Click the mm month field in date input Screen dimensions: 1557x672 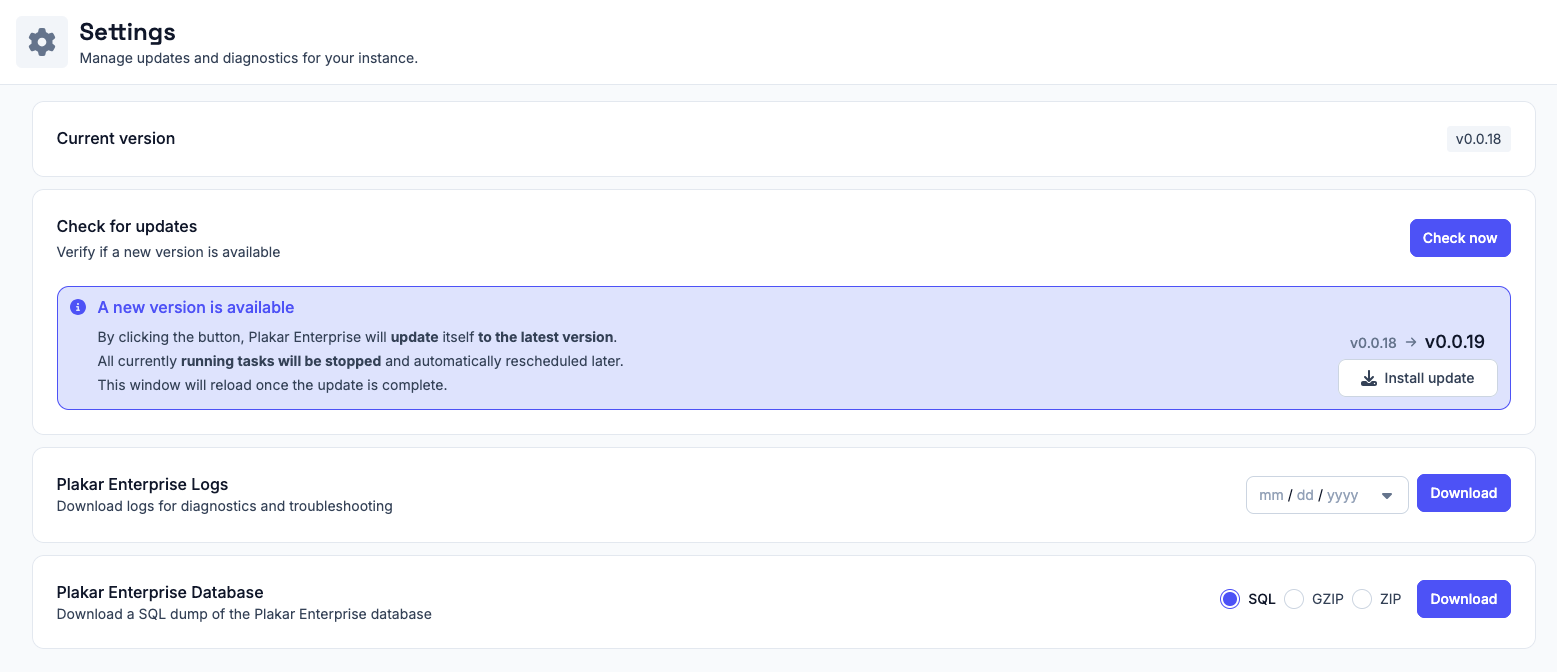[1271, 495]
